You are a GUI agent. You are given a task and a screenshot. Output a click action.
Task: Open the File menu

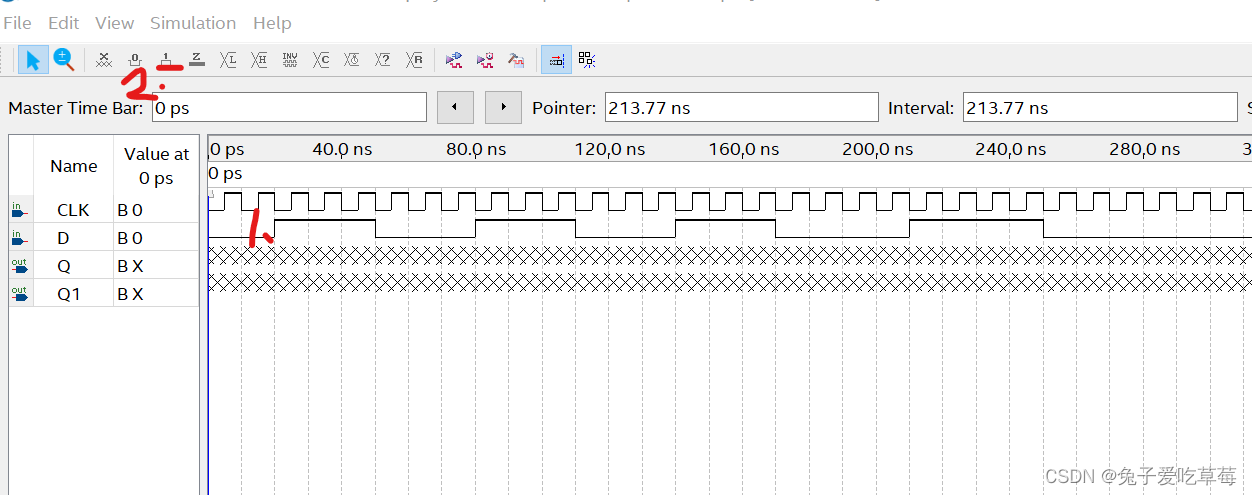pyautogui.click(x=17, y=22)
